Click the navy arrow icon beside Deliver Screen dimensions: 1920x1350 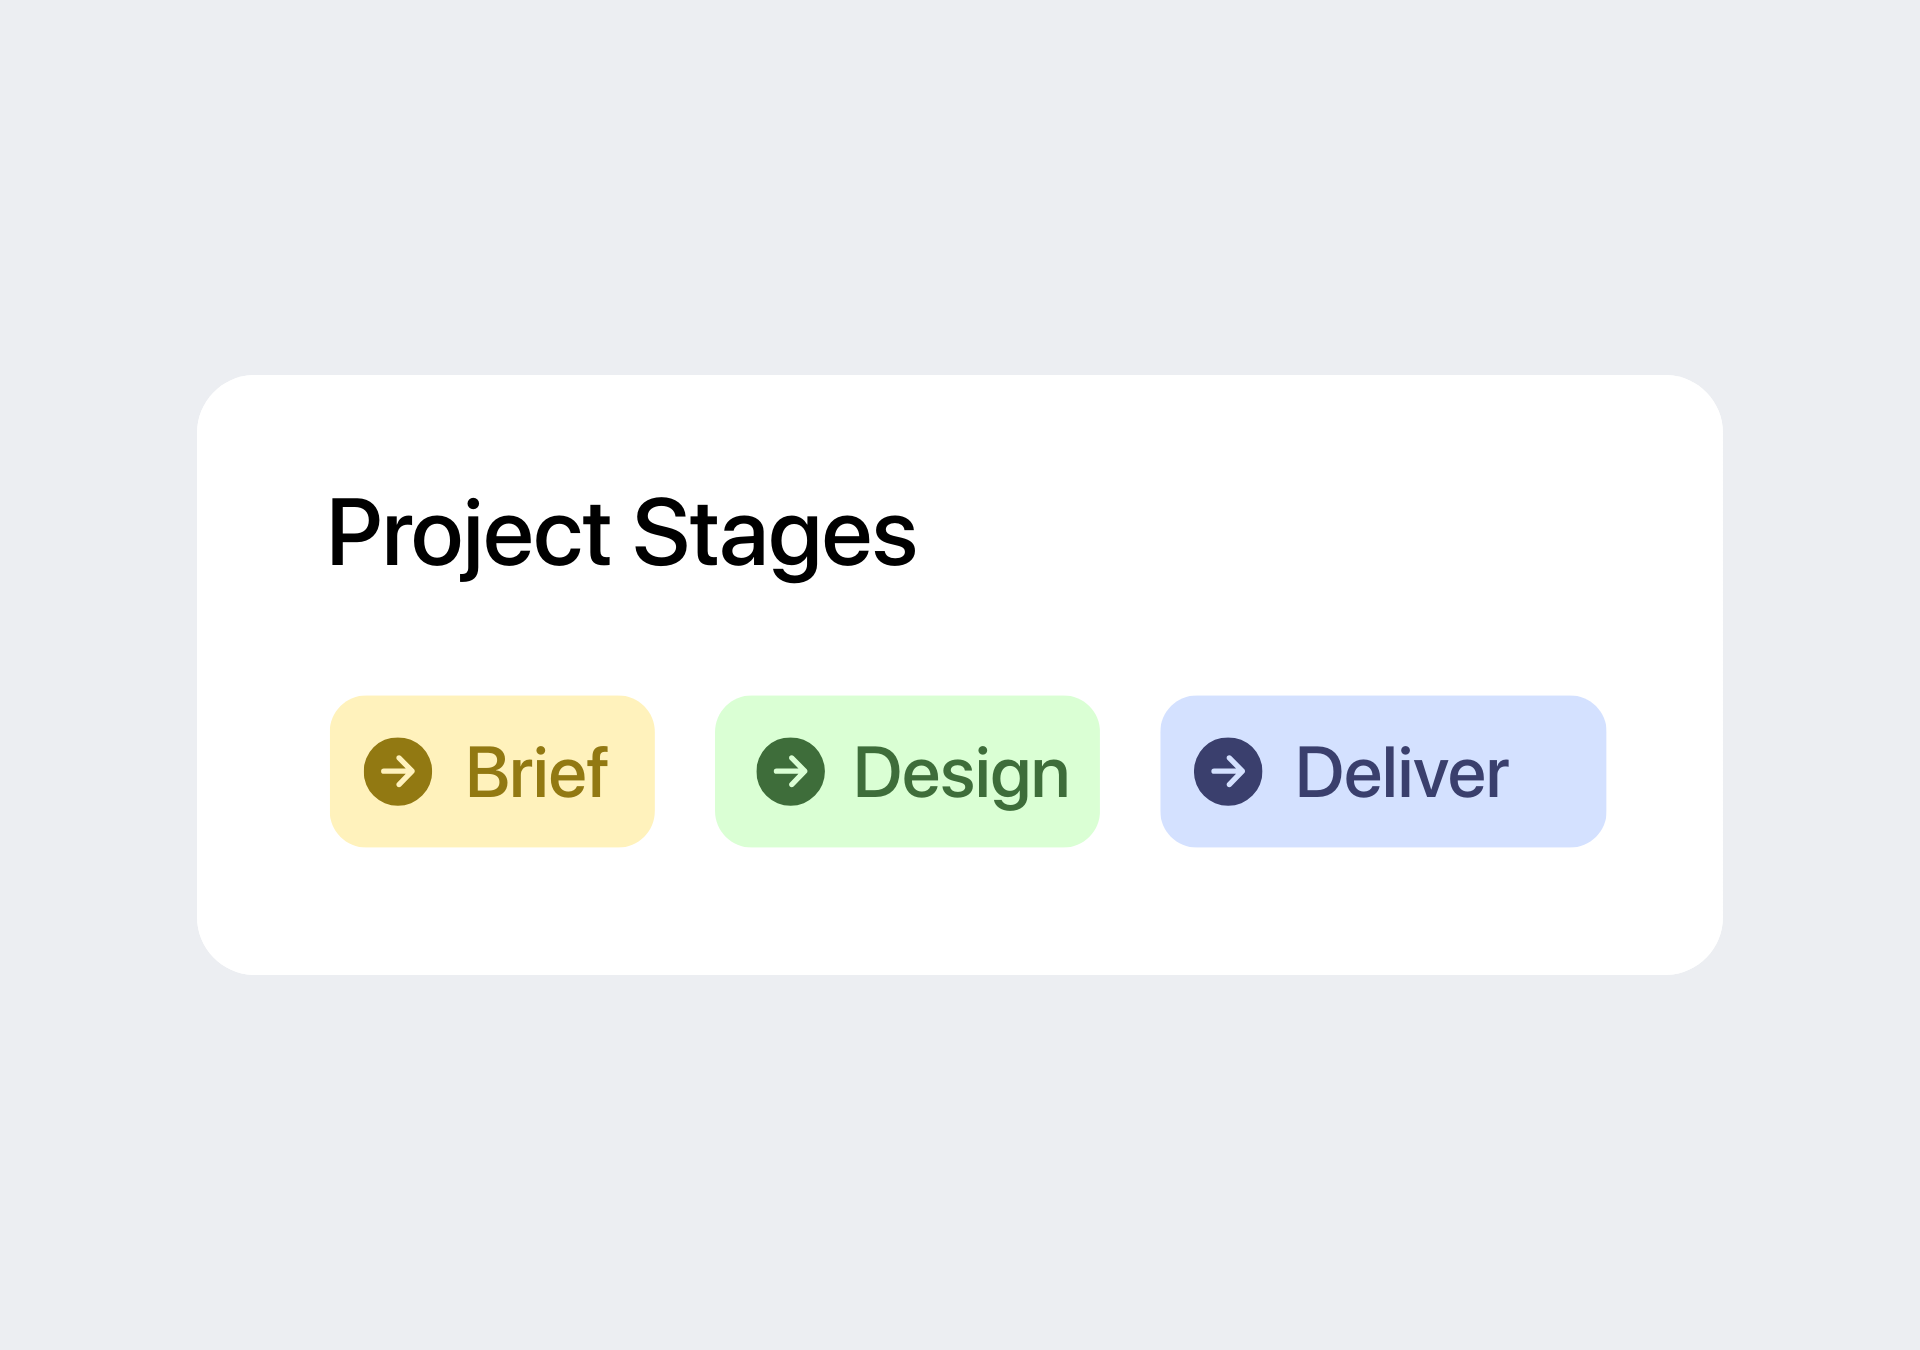1228,772
